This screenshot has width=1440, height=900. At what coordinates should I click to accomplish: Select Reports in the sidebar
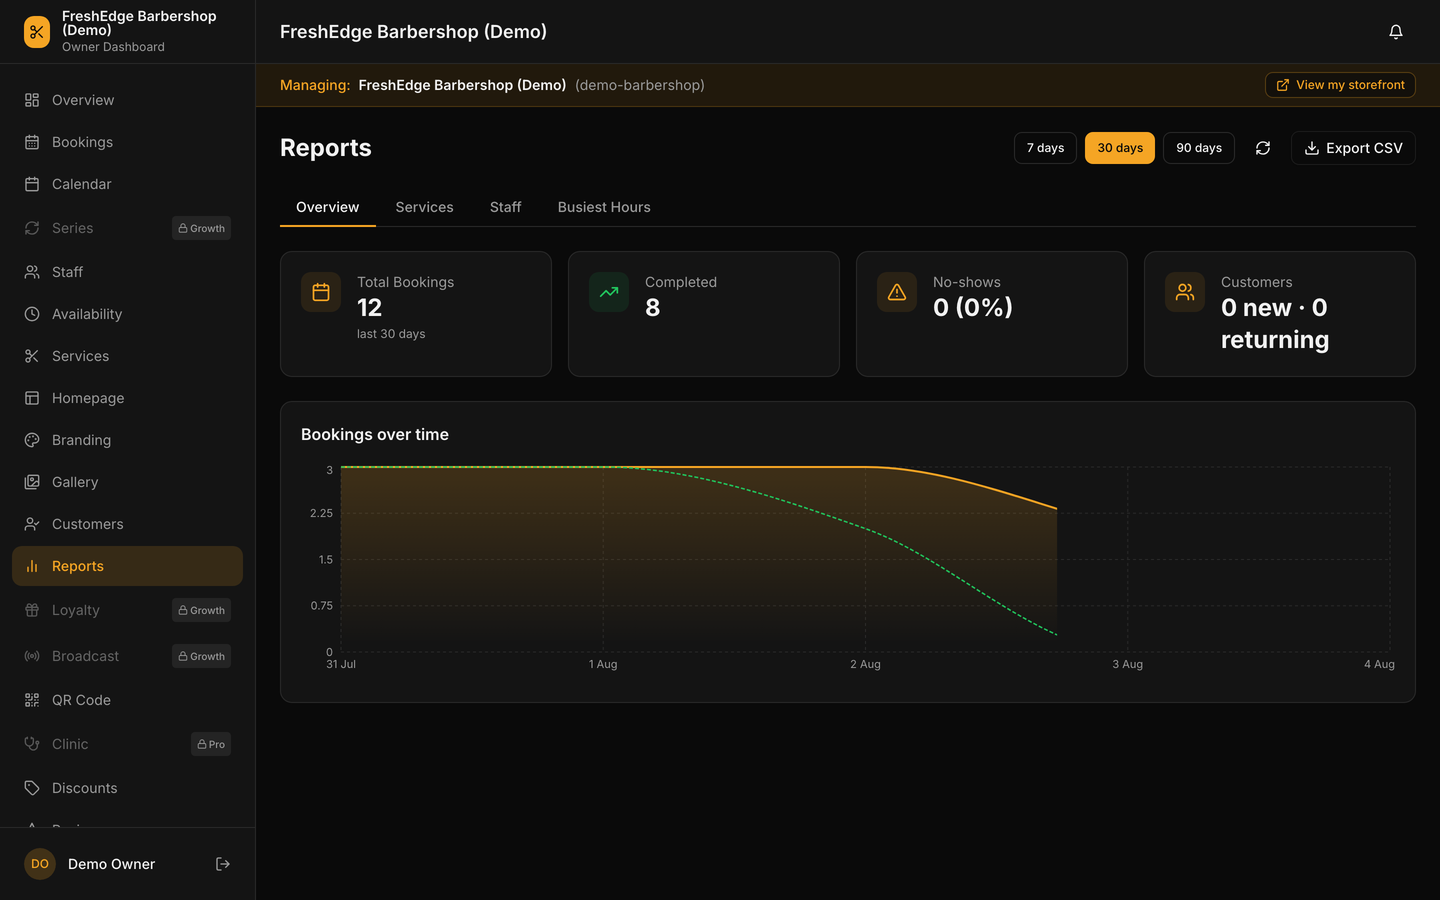pyautogui.click(x=127, y=566)
